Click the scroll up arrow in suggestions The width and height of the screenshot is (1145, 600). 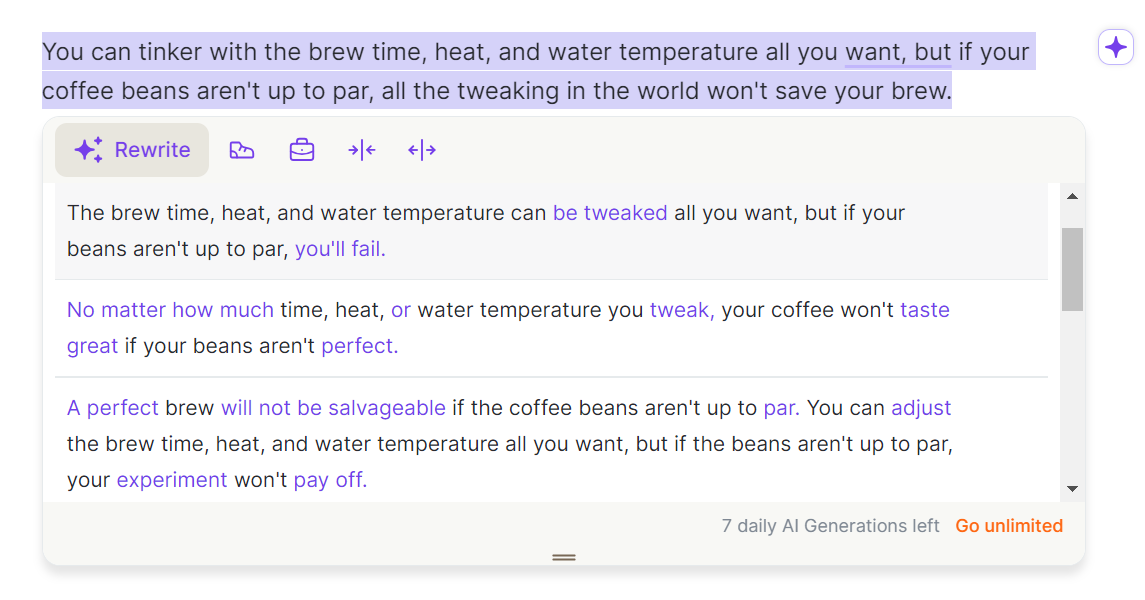click(x=1072, y=196)
